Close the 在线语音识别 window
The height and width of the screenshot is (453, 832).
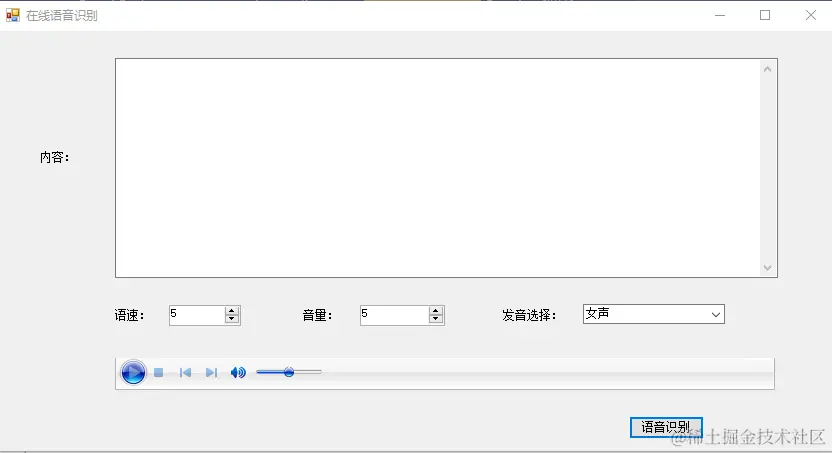click(810, 15)
